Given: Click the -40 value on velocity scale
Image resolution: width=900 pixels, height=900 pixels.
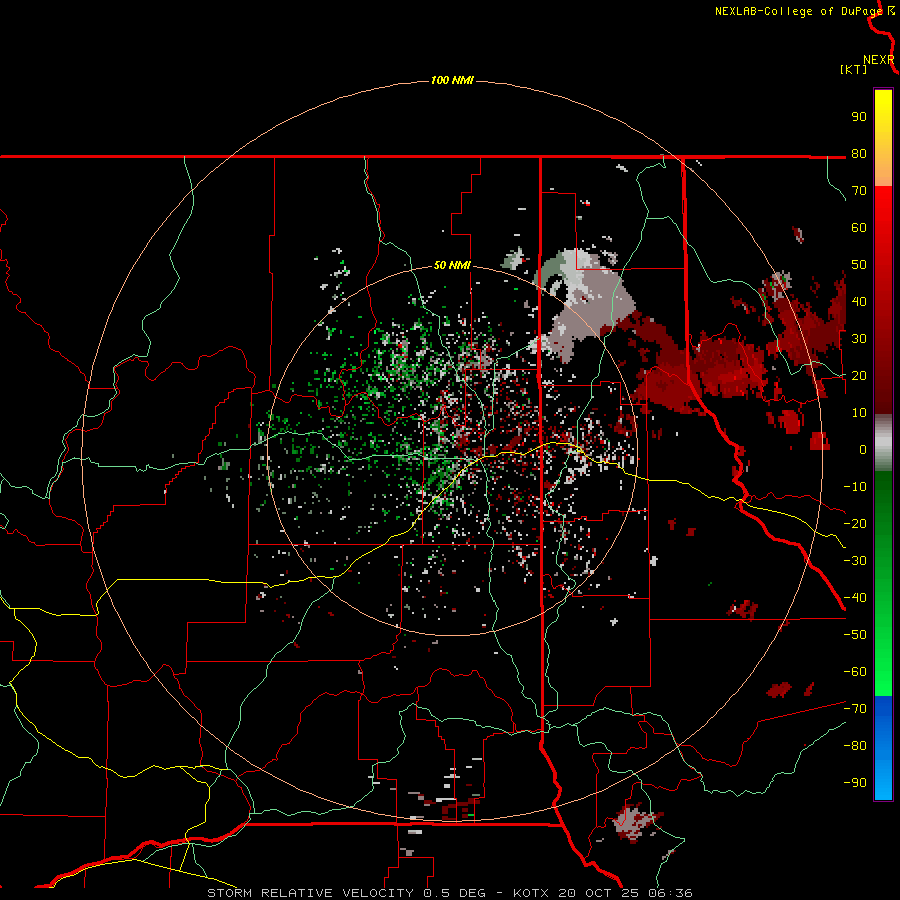Looking at the screenshot, I should pos(855,598).
